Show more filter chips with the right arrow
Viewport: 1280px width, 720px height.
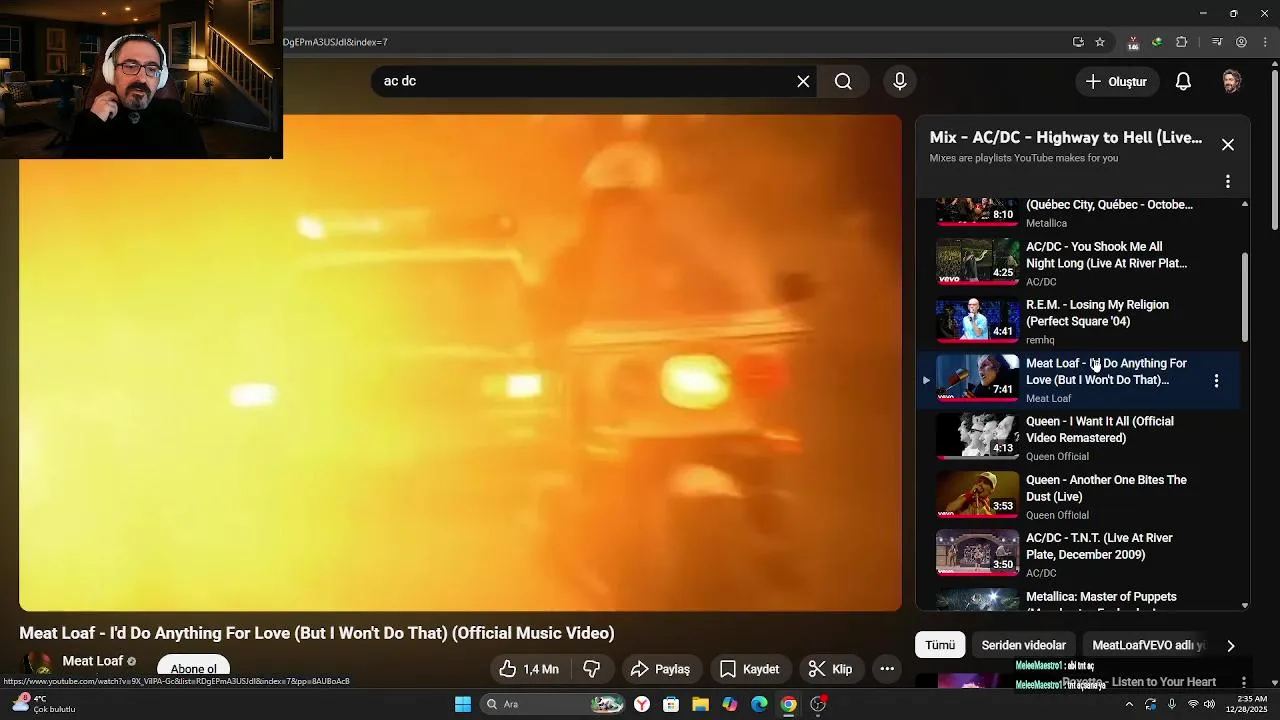click(1231, 646)
